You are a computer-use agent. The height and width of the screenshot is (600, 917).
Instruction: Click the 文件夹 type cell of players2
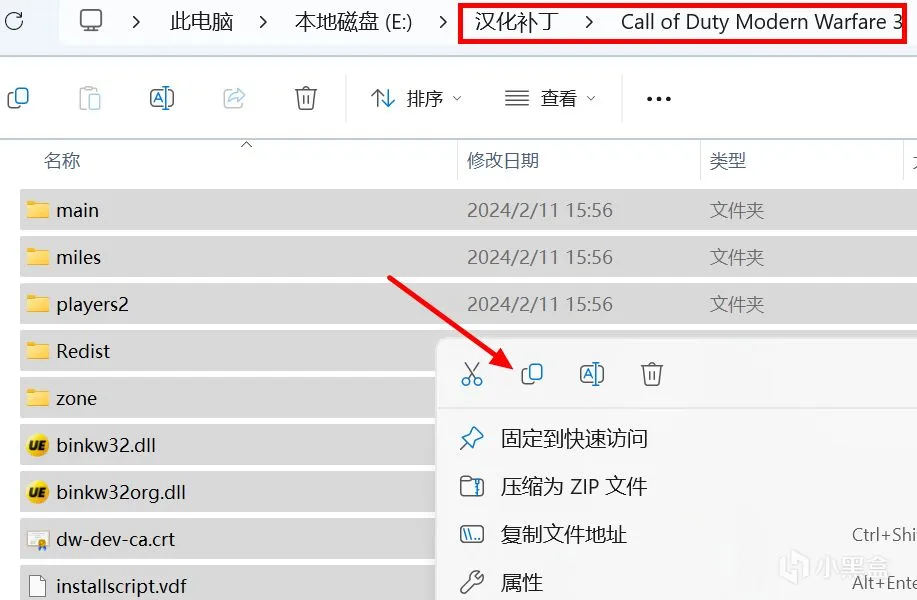(736, 304)
